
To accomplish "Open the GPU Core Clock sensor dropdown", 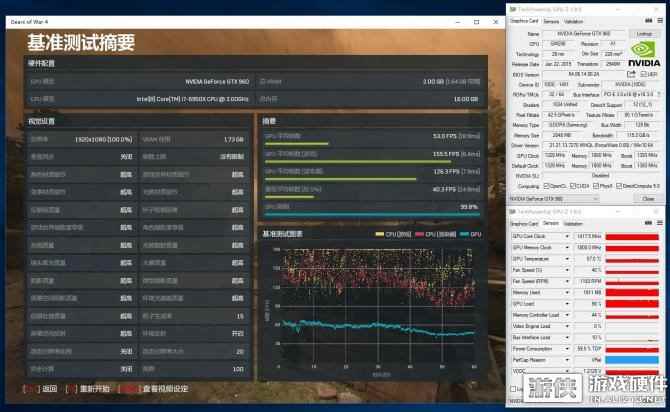I will click(x=567, y=236).
